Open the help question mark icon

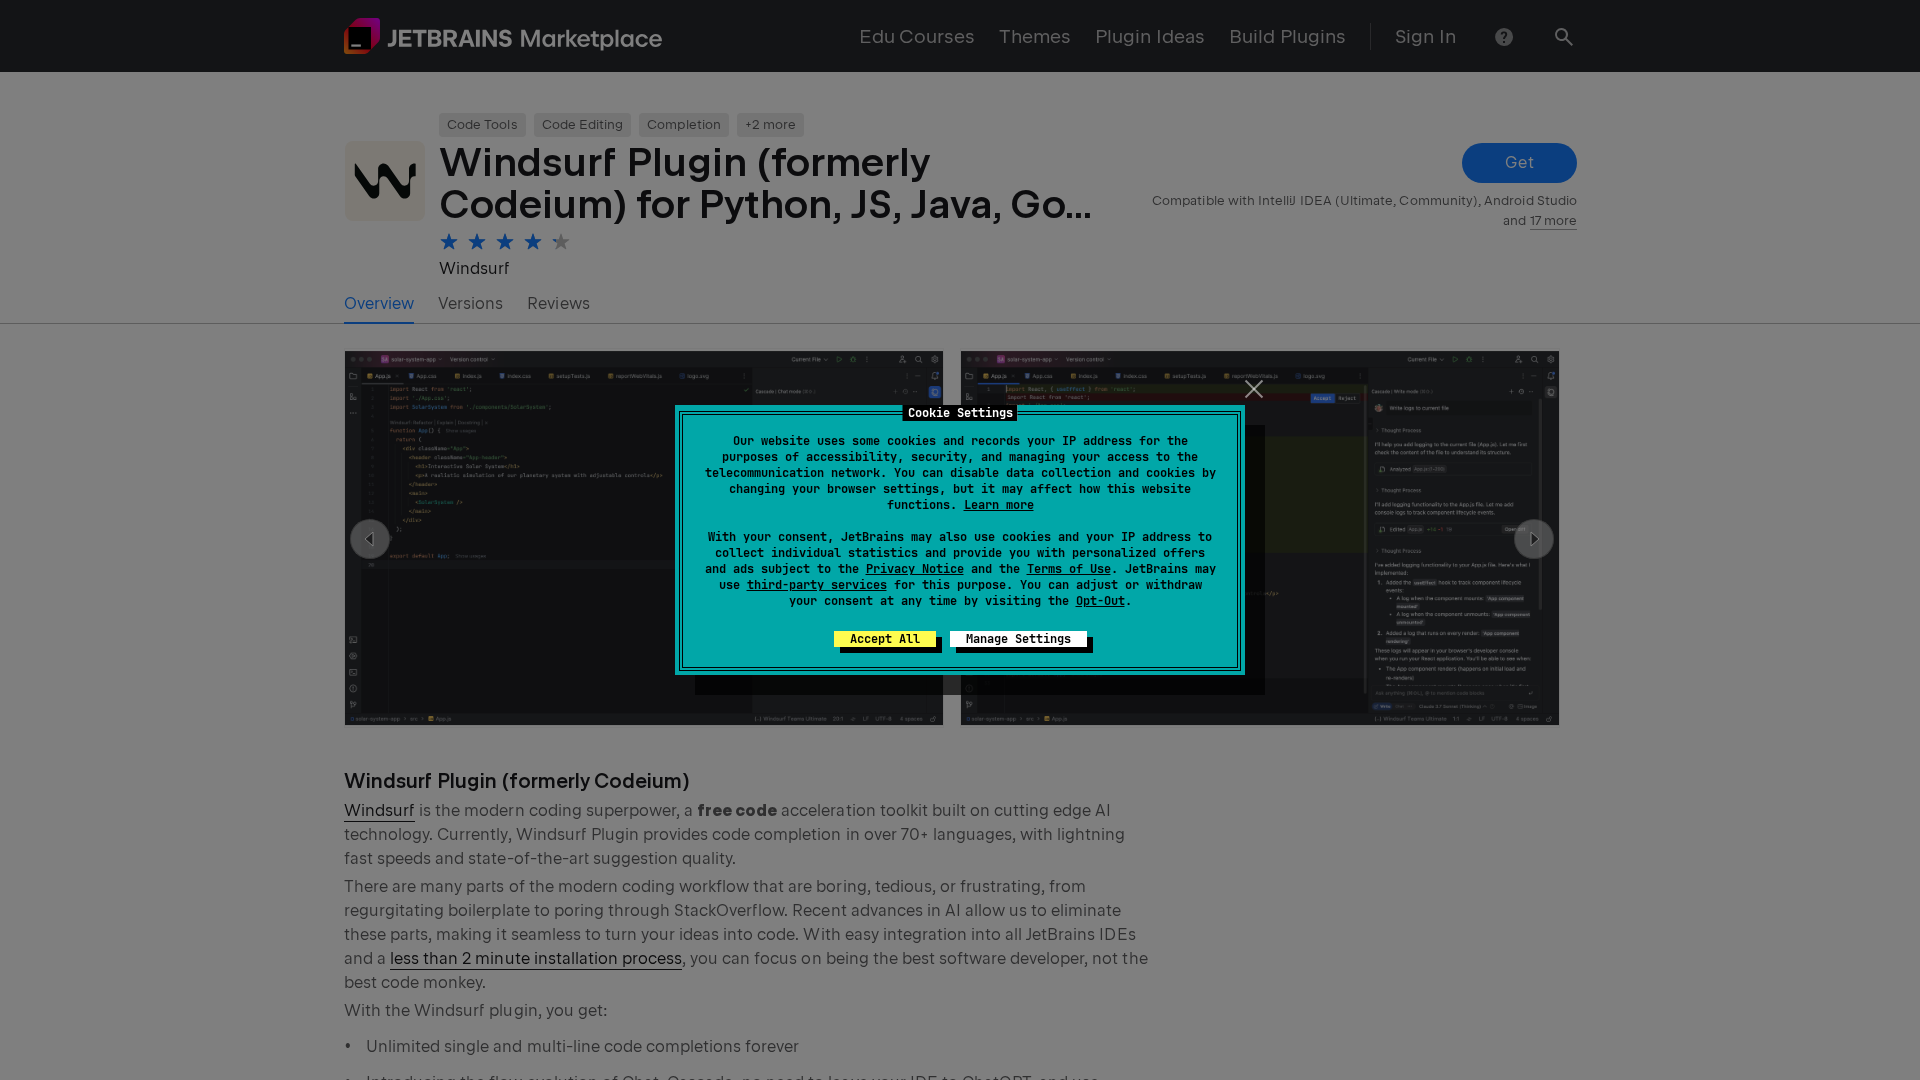point(1503,37)
